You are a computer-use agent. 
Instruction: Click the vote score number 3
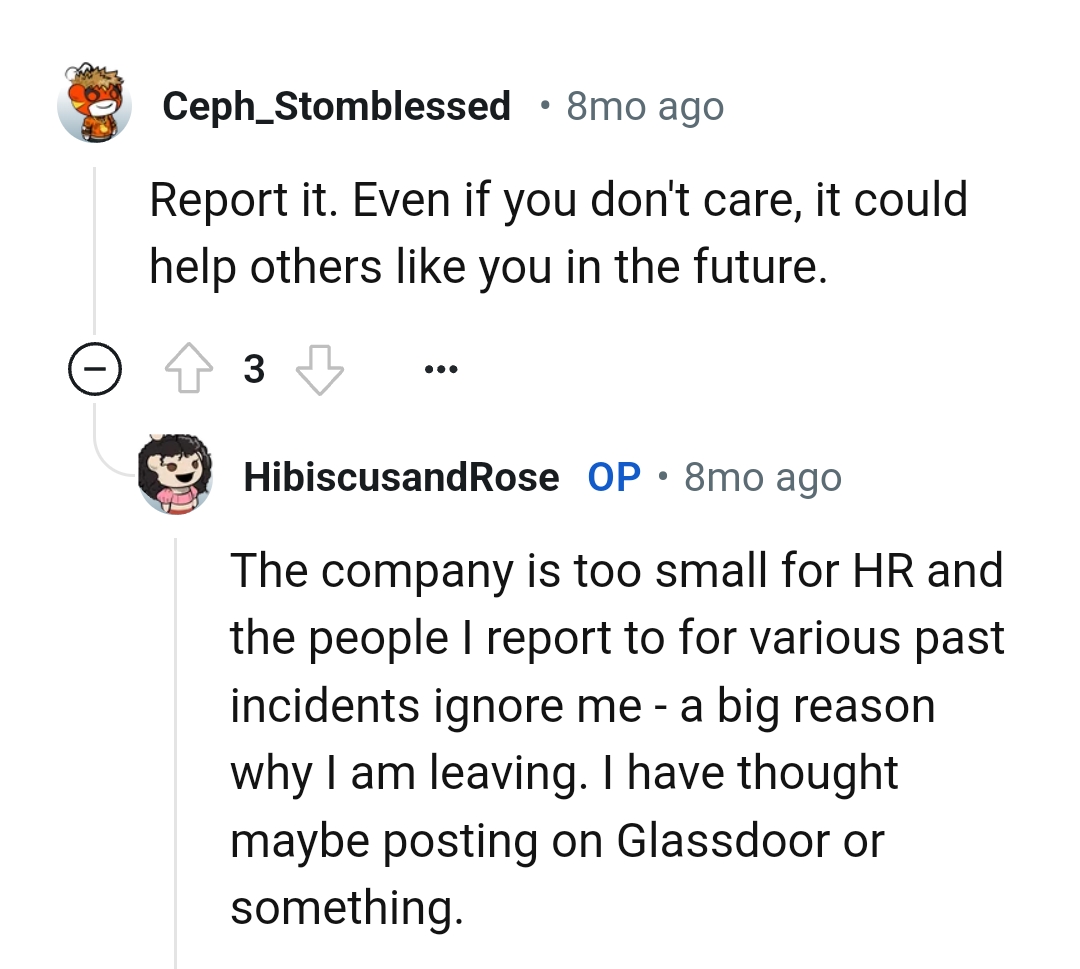tap(255, 371)
